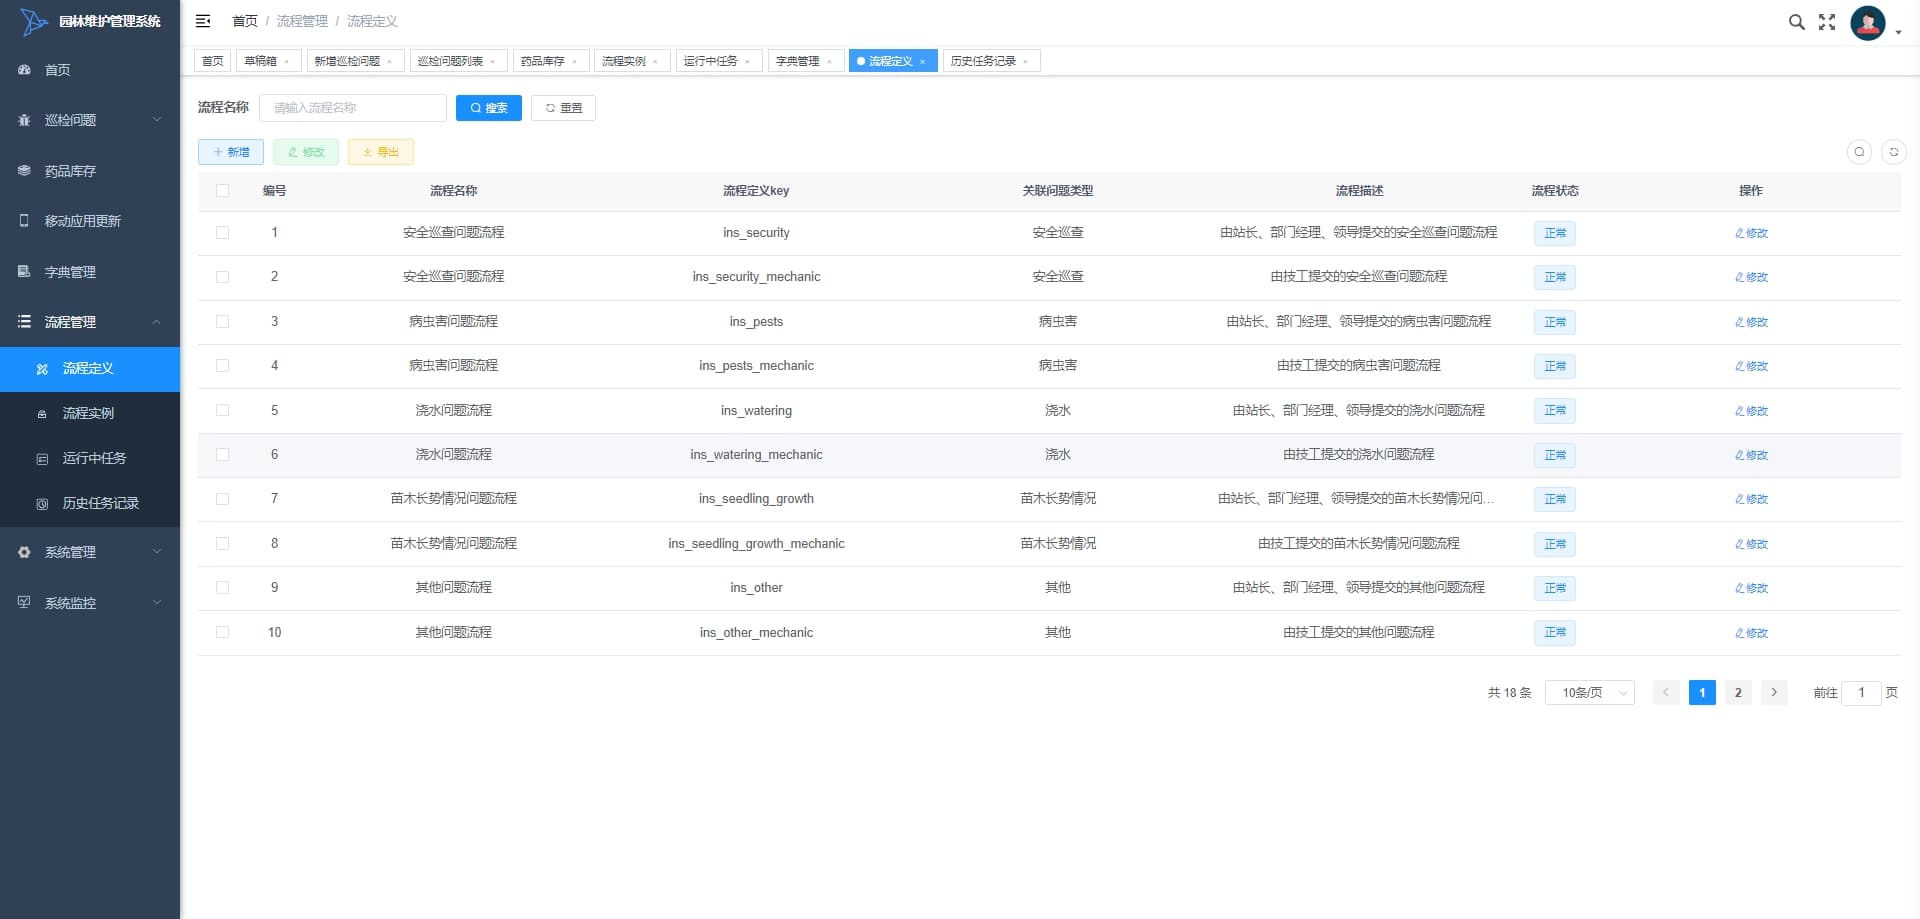The height and width of the screenshot is (919, 1920).
Task: Click the 流程定义 icon in the submenu
Action: point(42,369)
